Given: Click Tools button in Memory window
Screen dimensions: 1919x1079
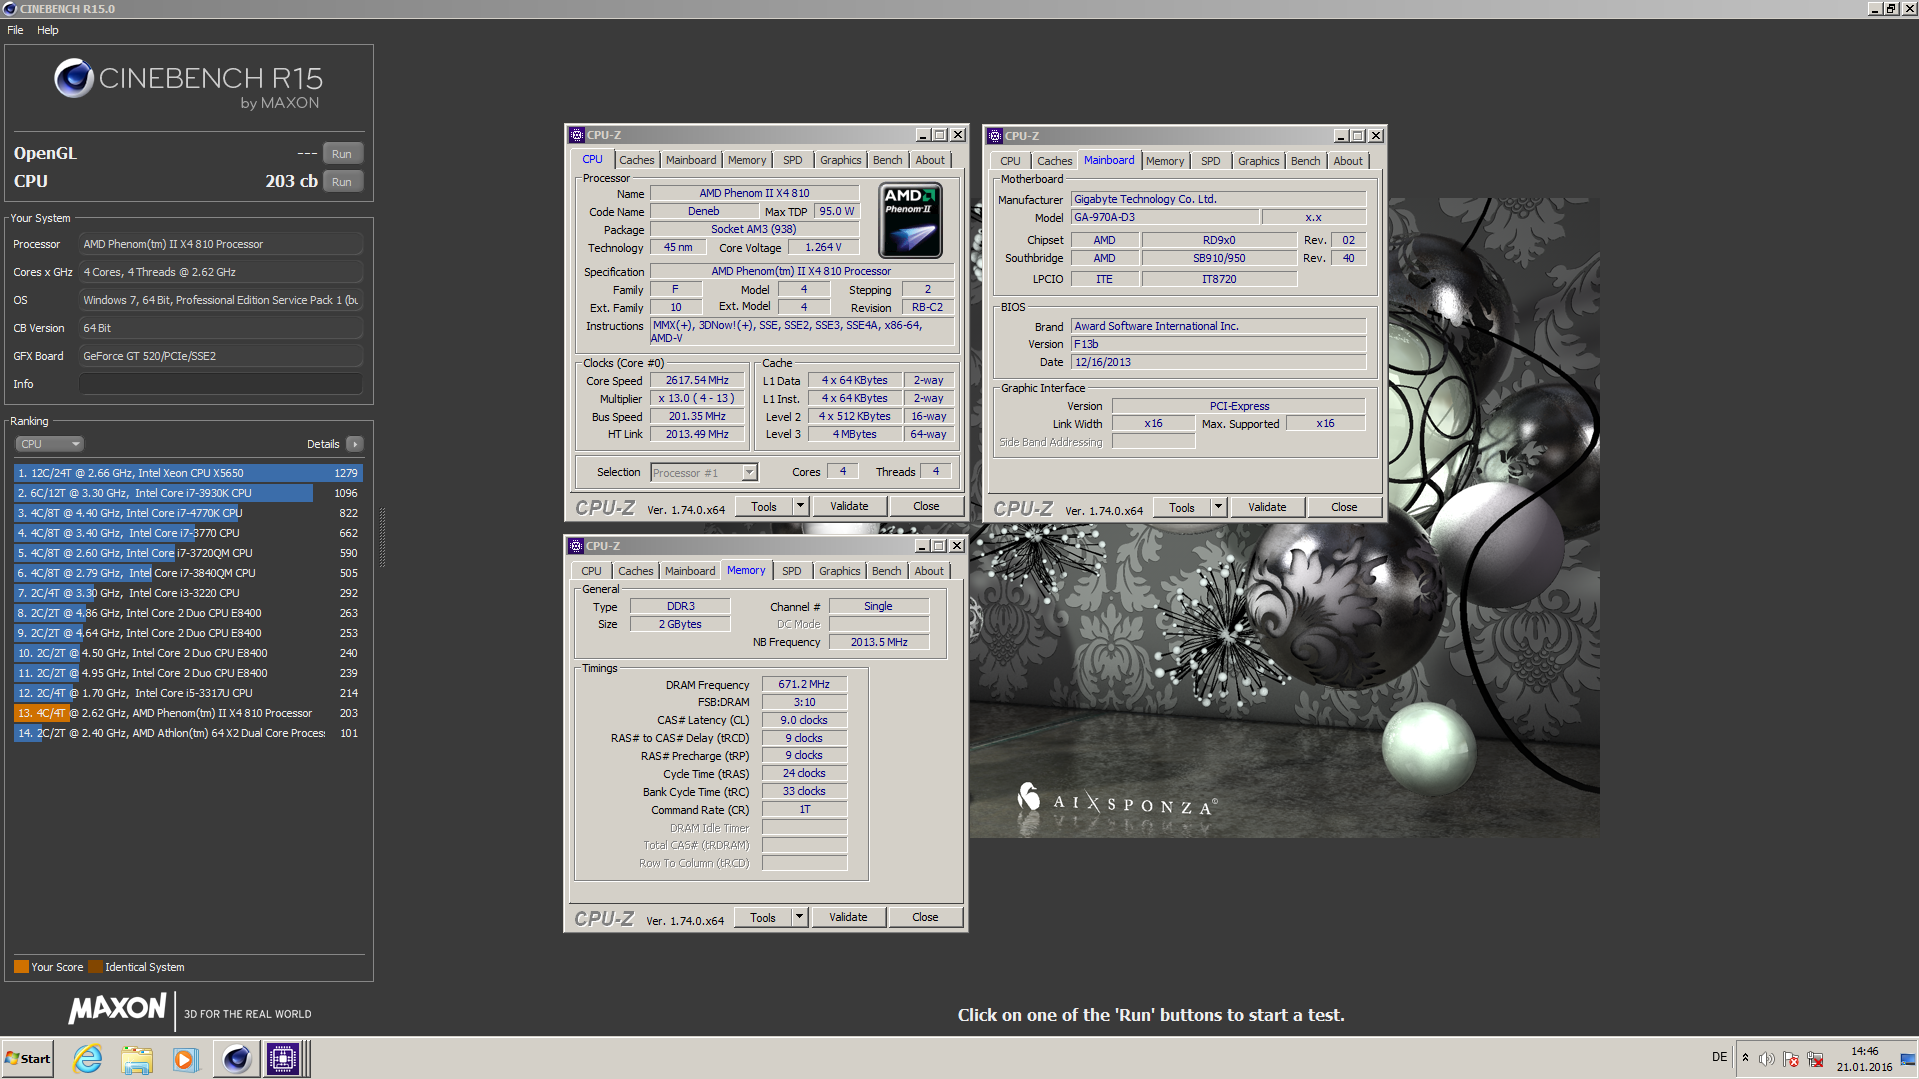Looking at the screenshot, I should click(x=763, y=918).
